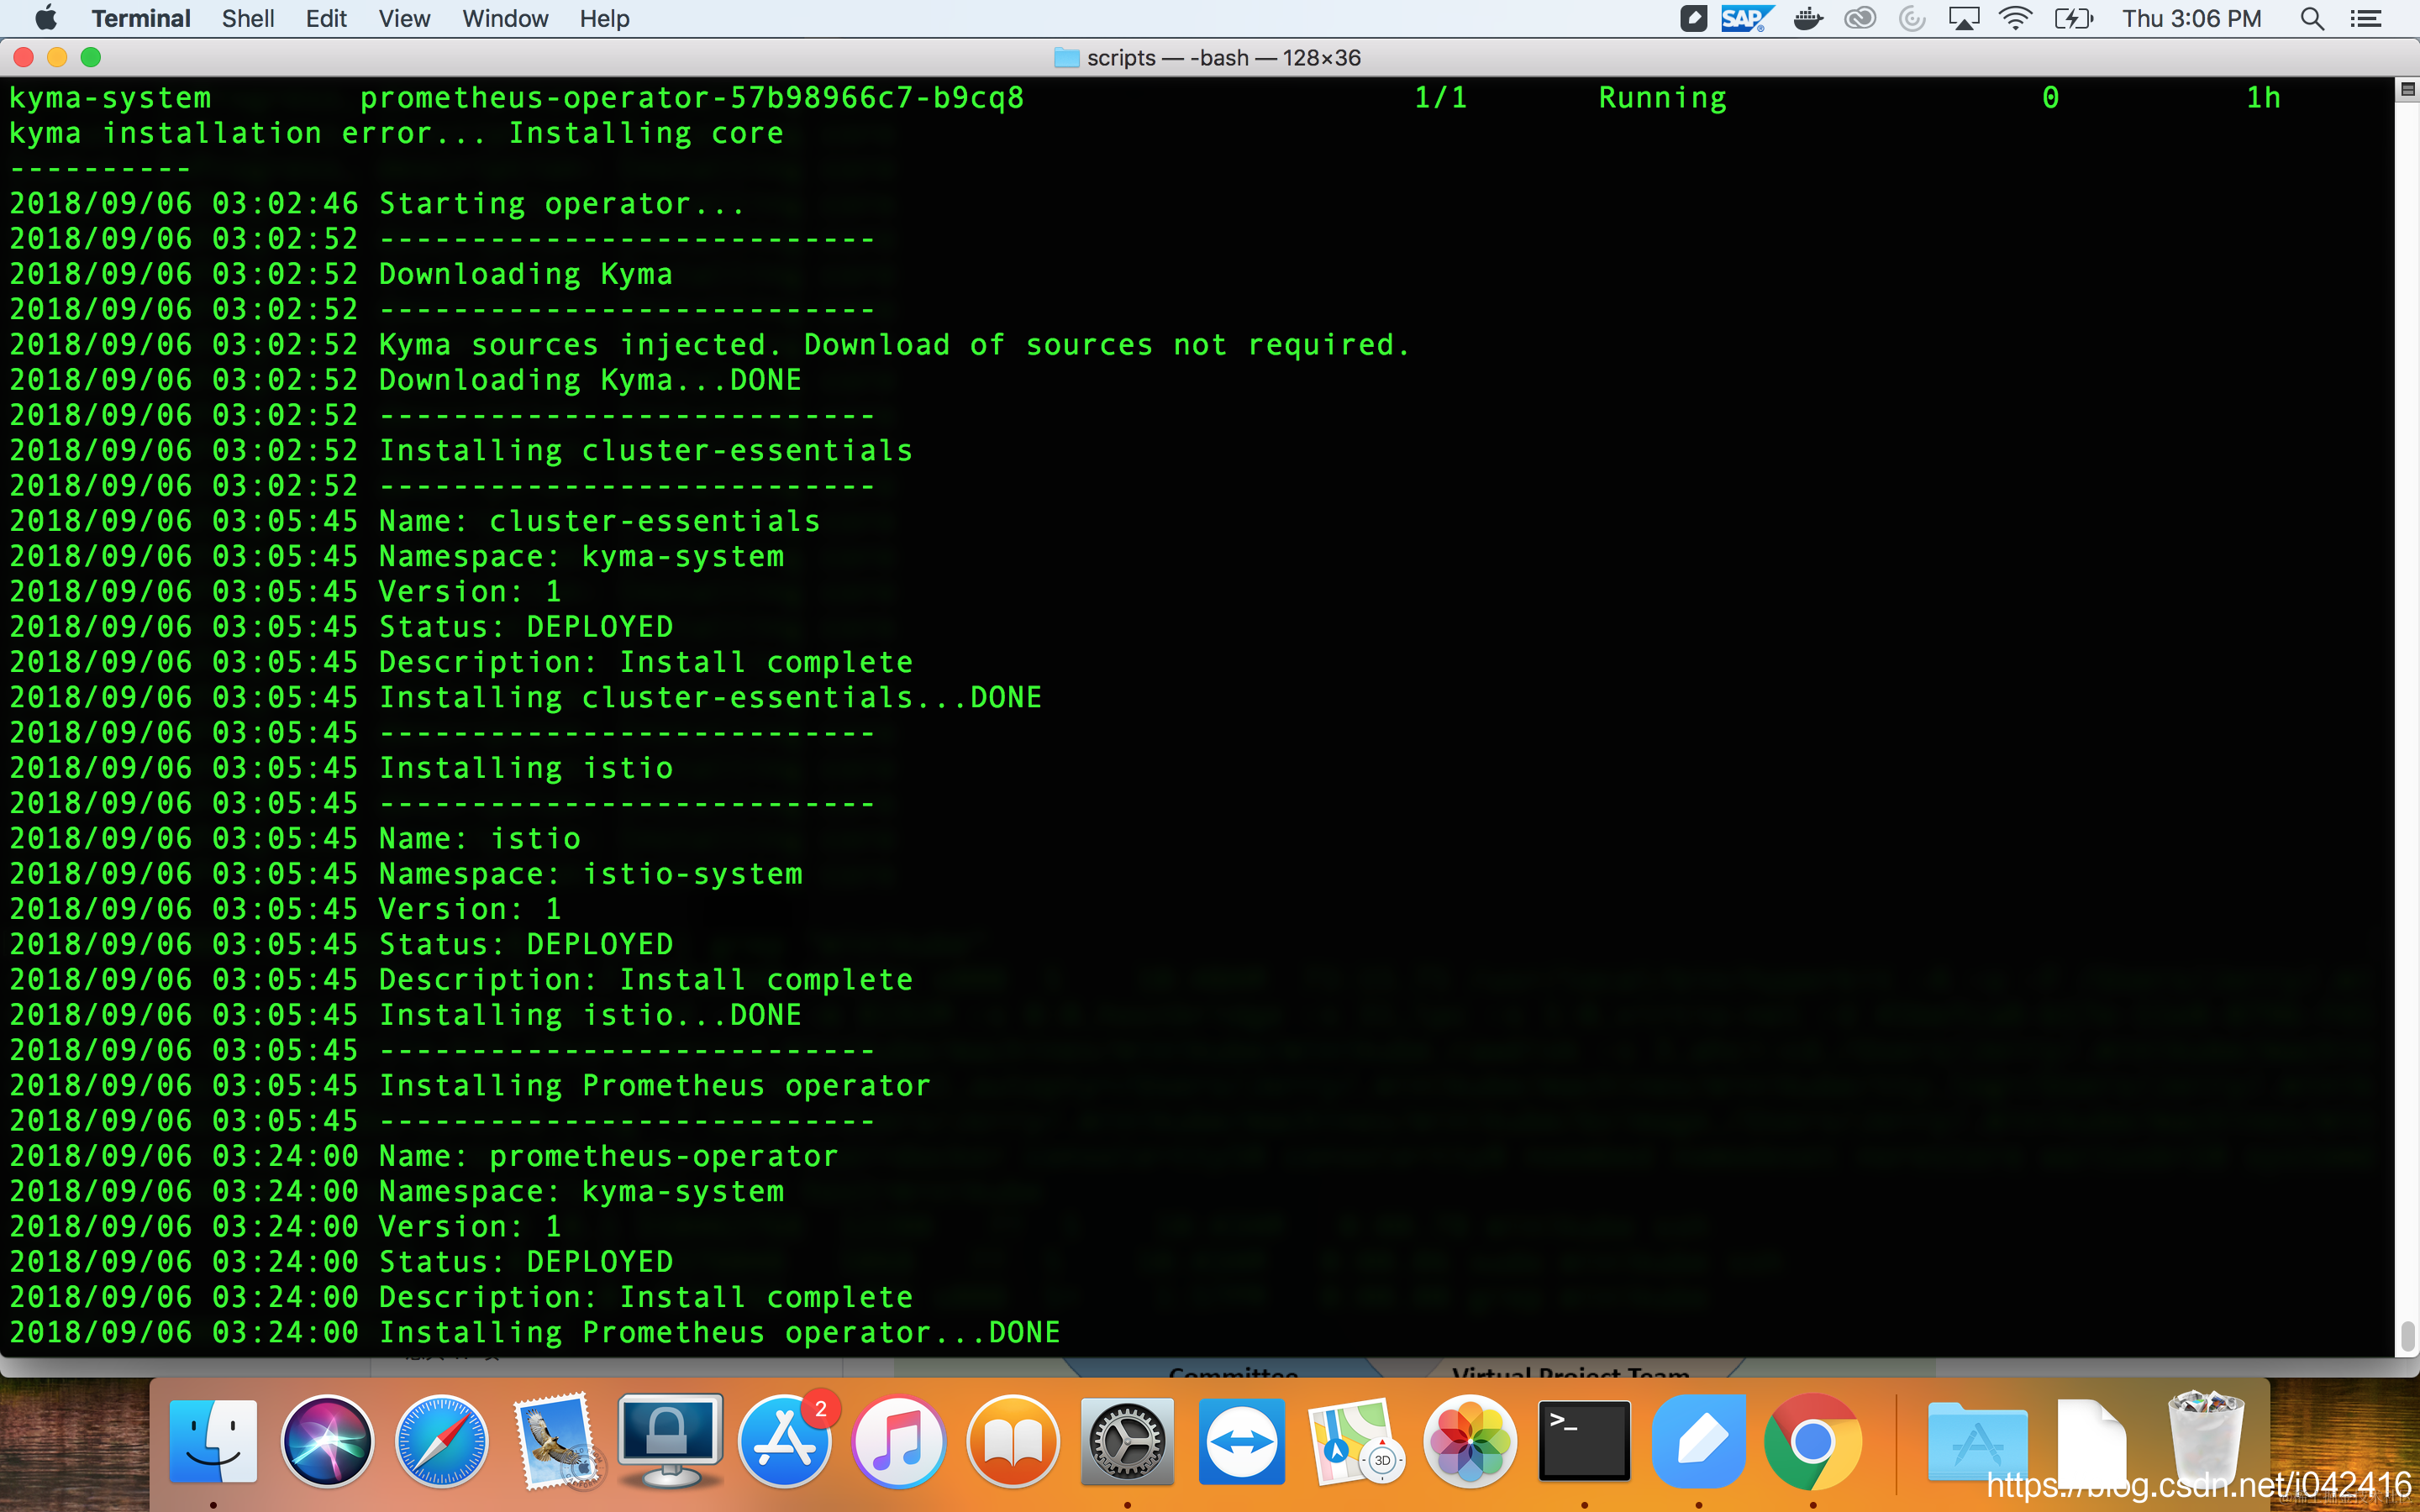Launch Google Chrome from the Dock
Image resolution: width=2420 pixels, height=1512 pixels.
pyautogui.click(x=1812, y=1441)
